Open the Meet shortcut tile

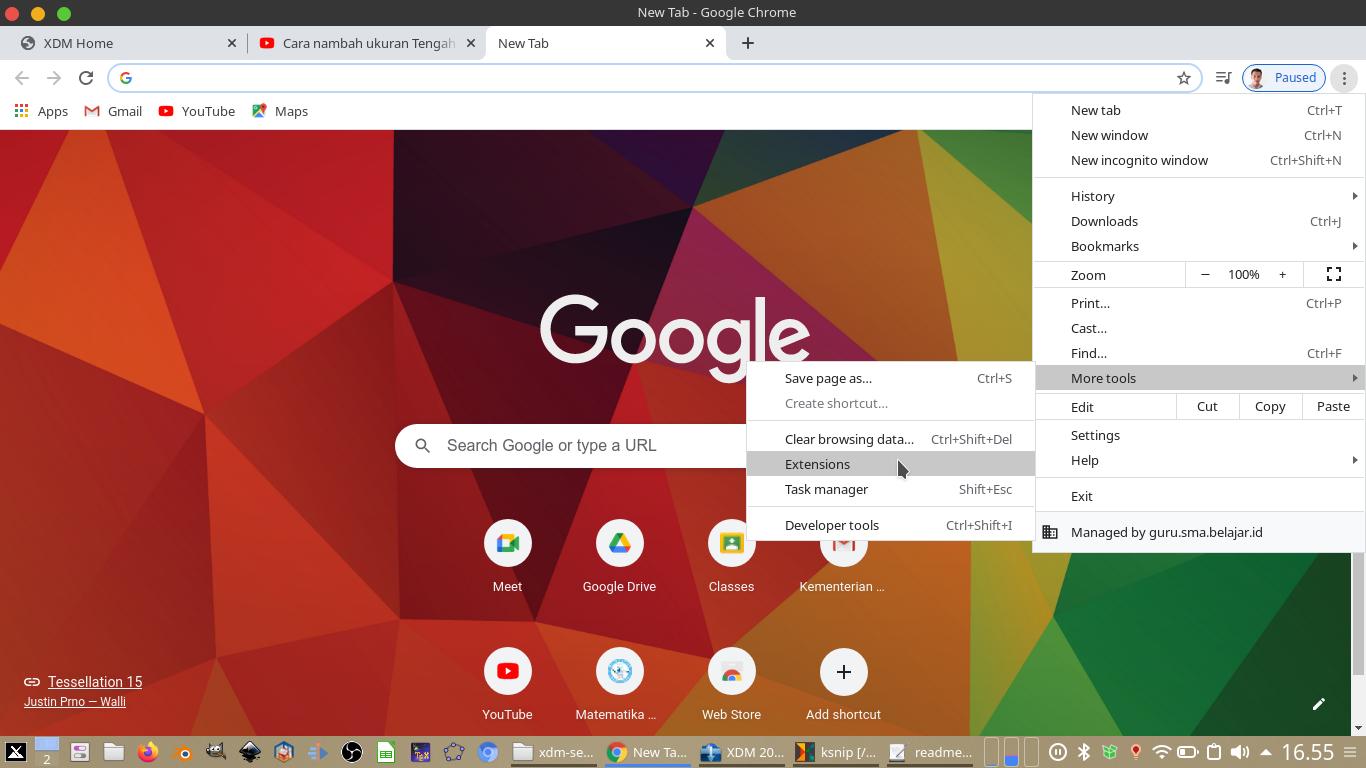click(x=507, y=558)
